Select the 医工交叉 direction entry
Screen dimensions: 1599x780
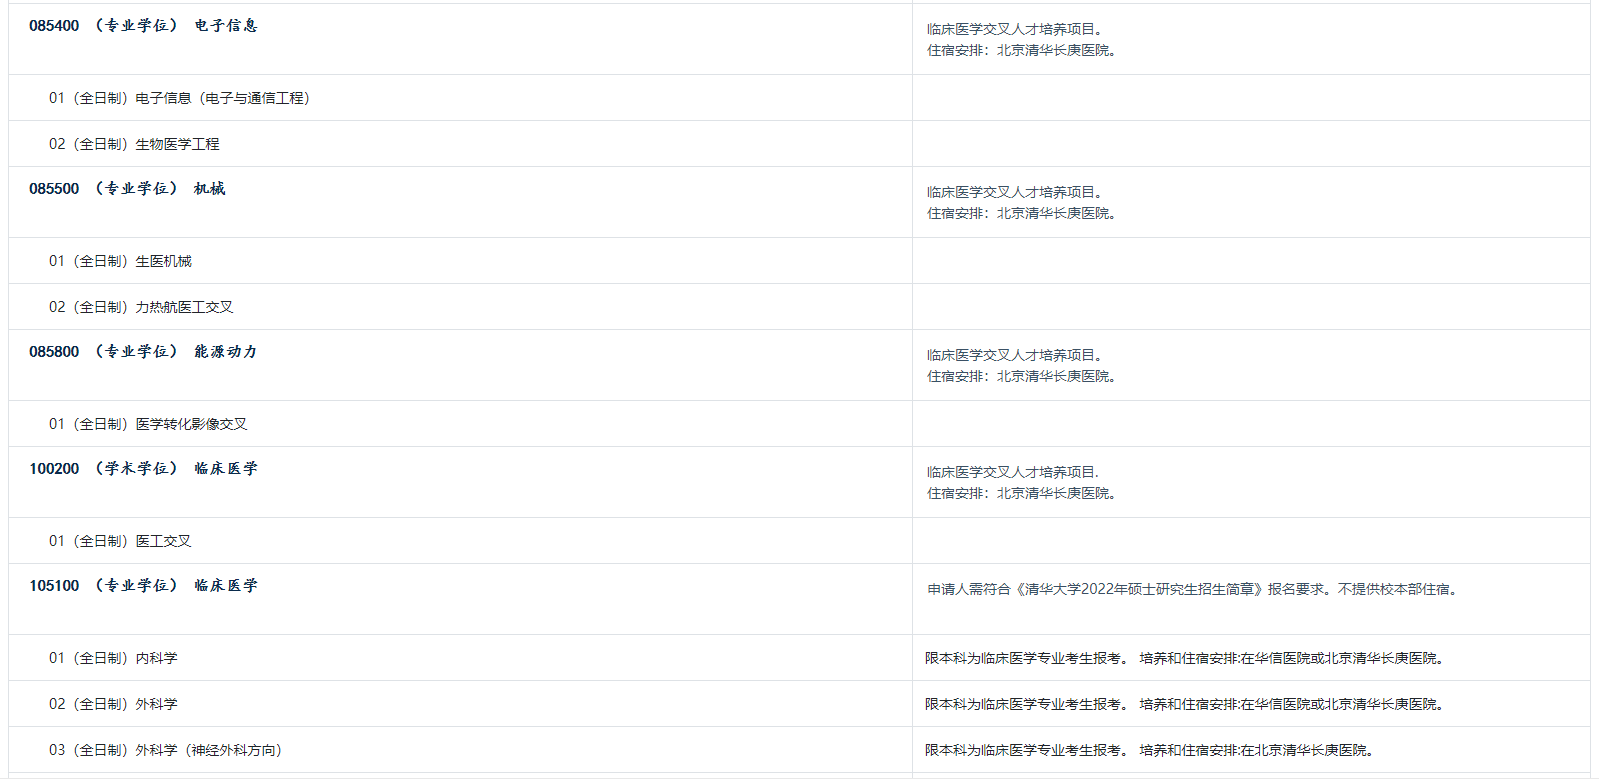(120, 541)
